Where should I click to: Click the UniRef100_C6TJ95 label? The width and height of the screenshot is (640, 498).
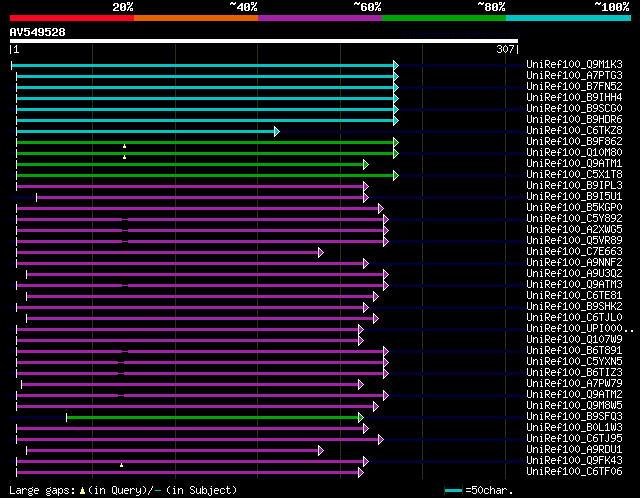[x=574, y=439]
